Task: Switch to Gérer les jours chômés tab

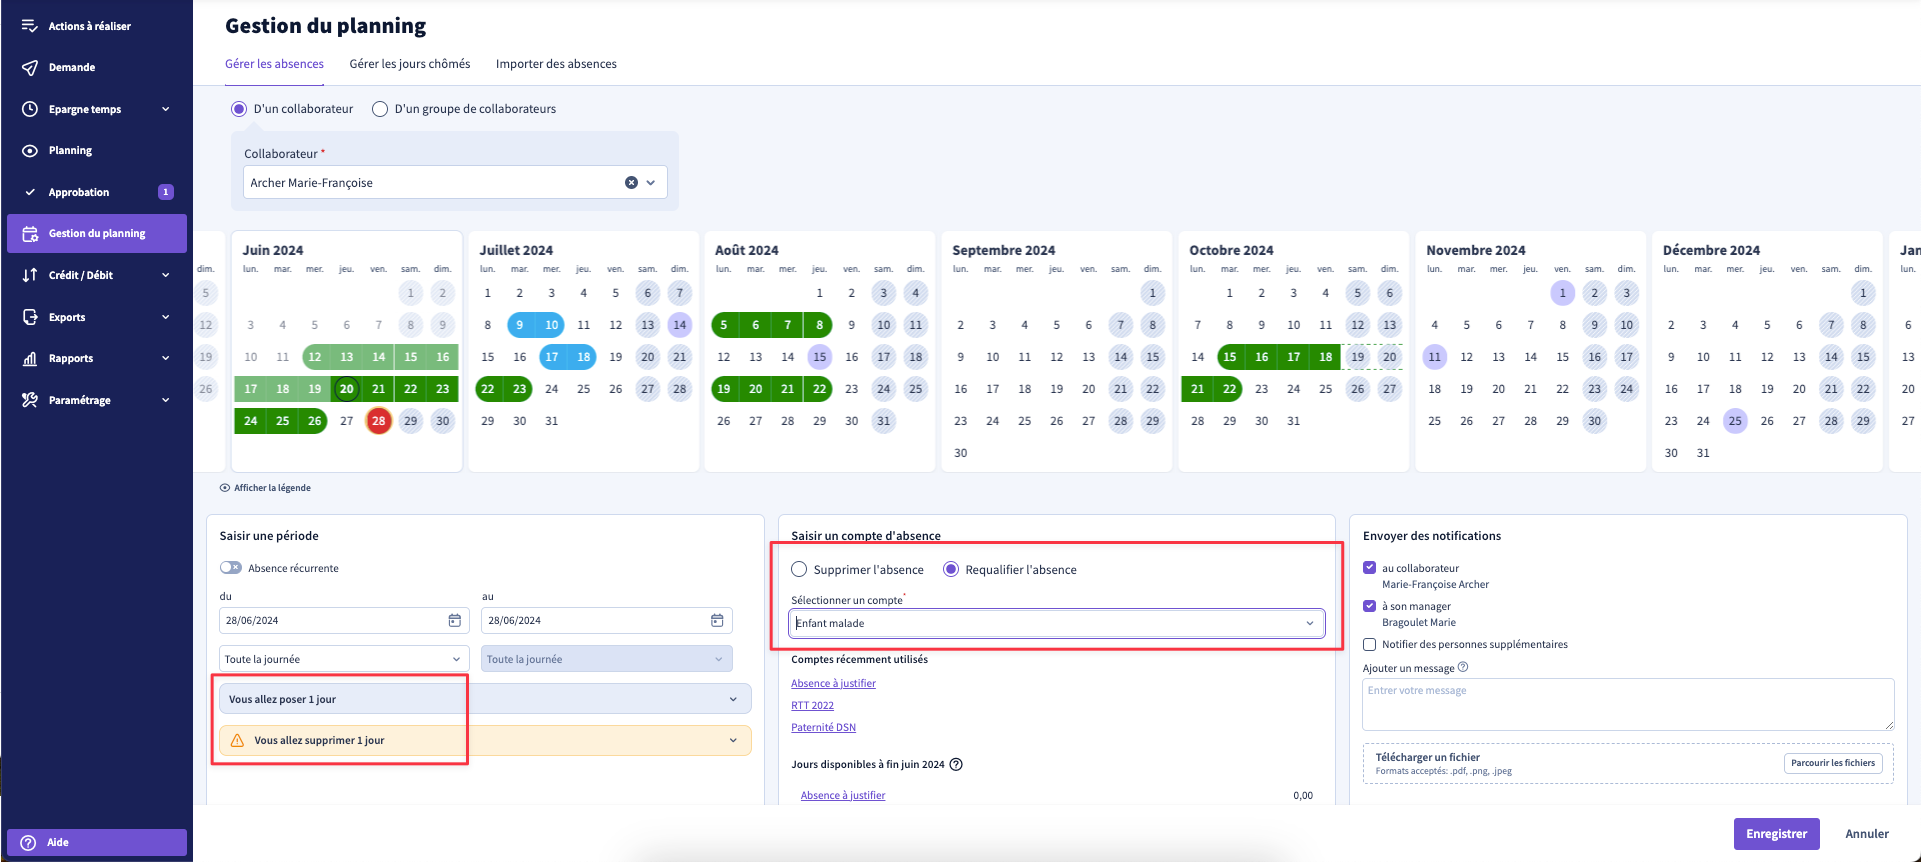Action: point(410,64)
